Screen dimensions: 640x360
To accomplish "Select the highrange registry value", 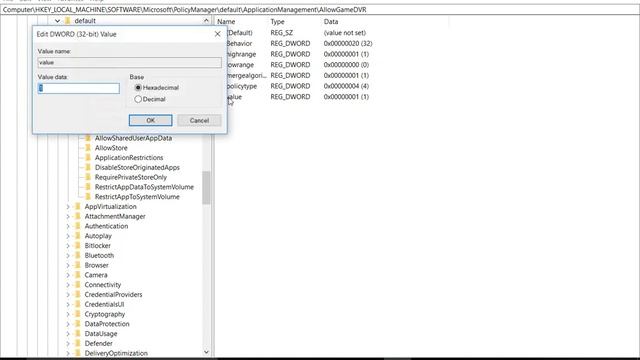I will (242, 54).
